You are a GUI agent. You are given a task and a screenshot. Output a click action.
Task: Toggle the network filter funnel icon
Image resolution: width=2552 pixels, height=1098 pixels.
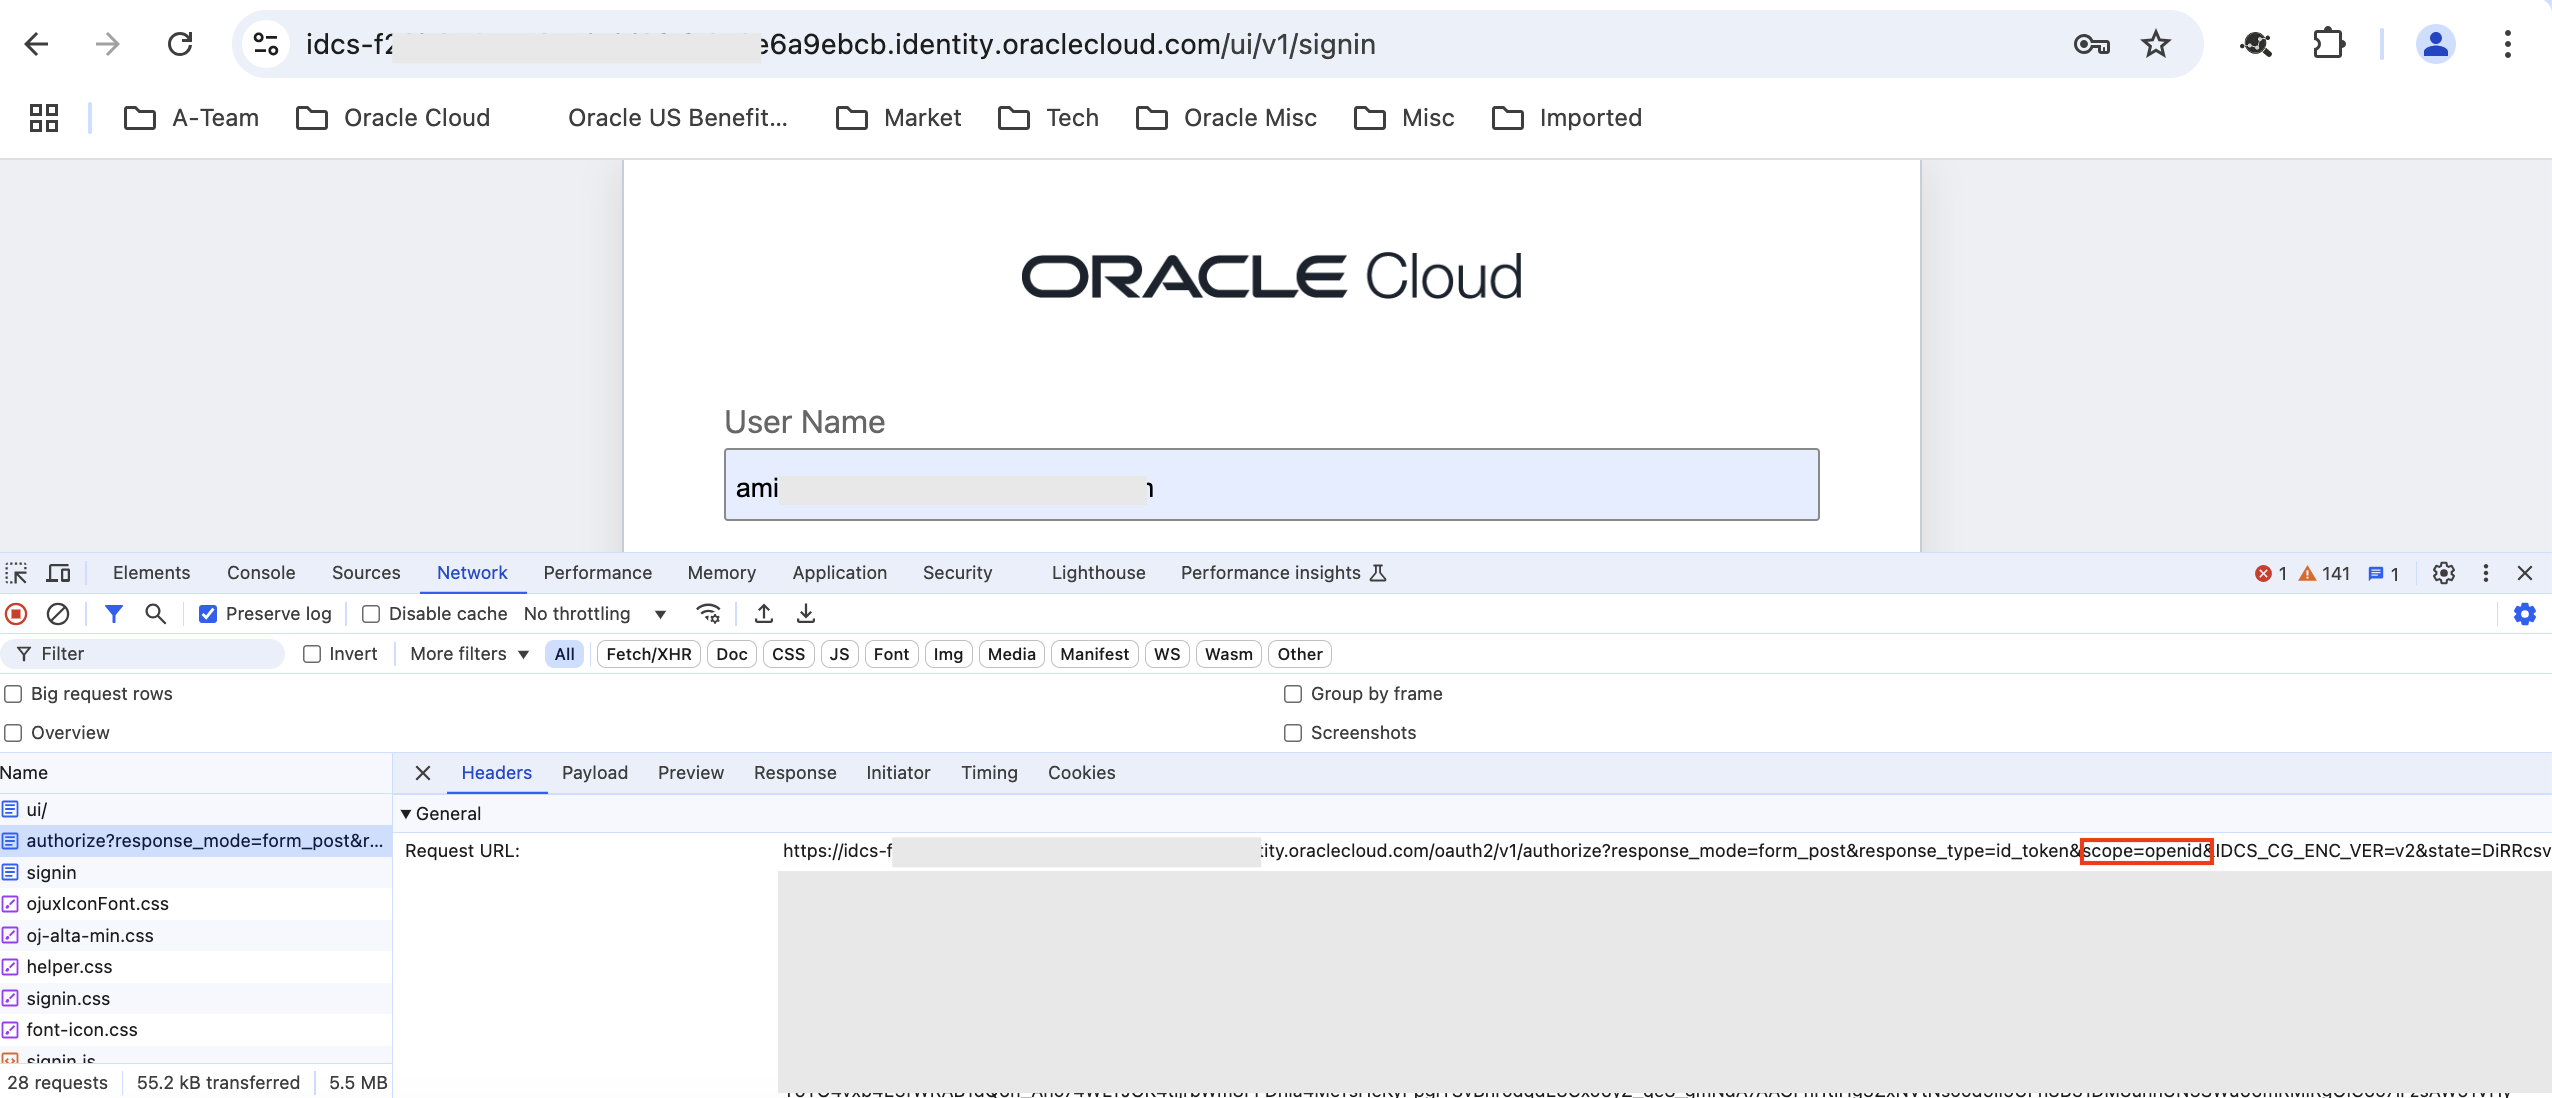[114, 613]
